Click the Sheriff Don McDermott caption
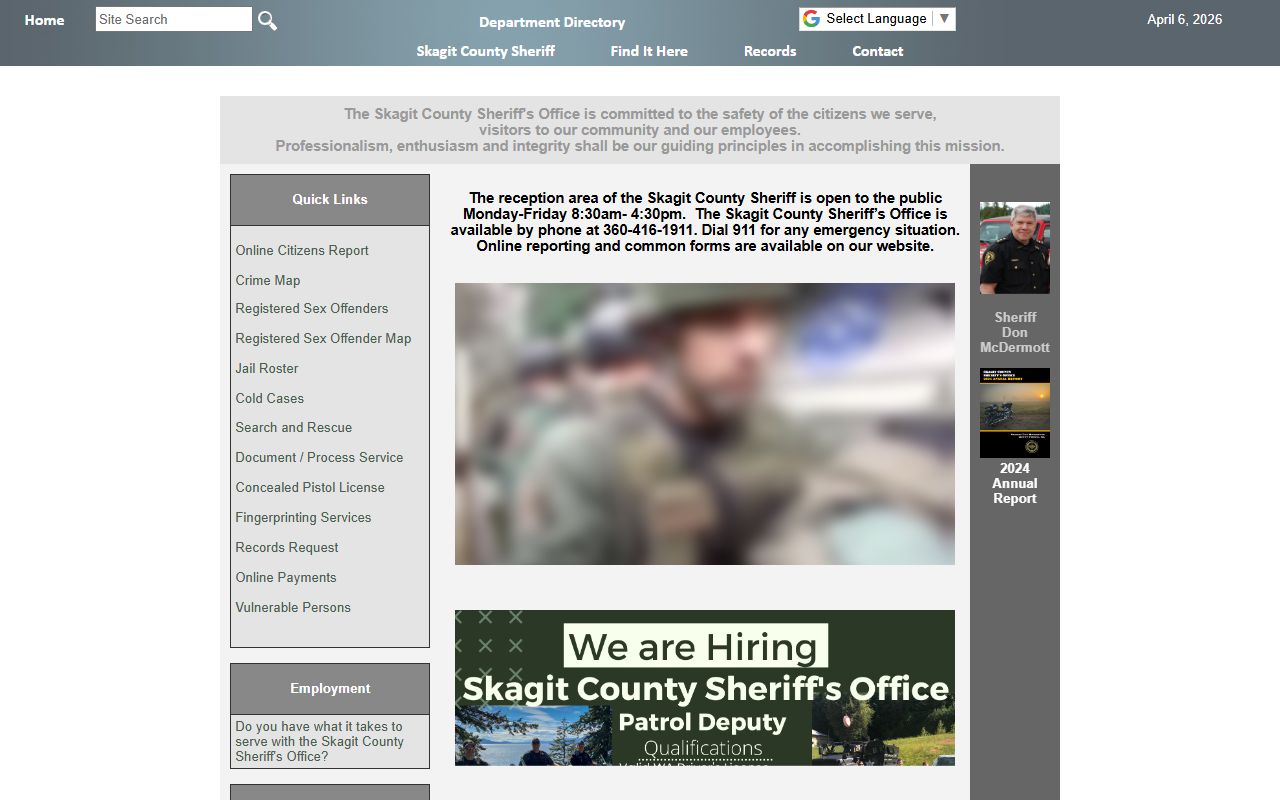 (1015, 332)
